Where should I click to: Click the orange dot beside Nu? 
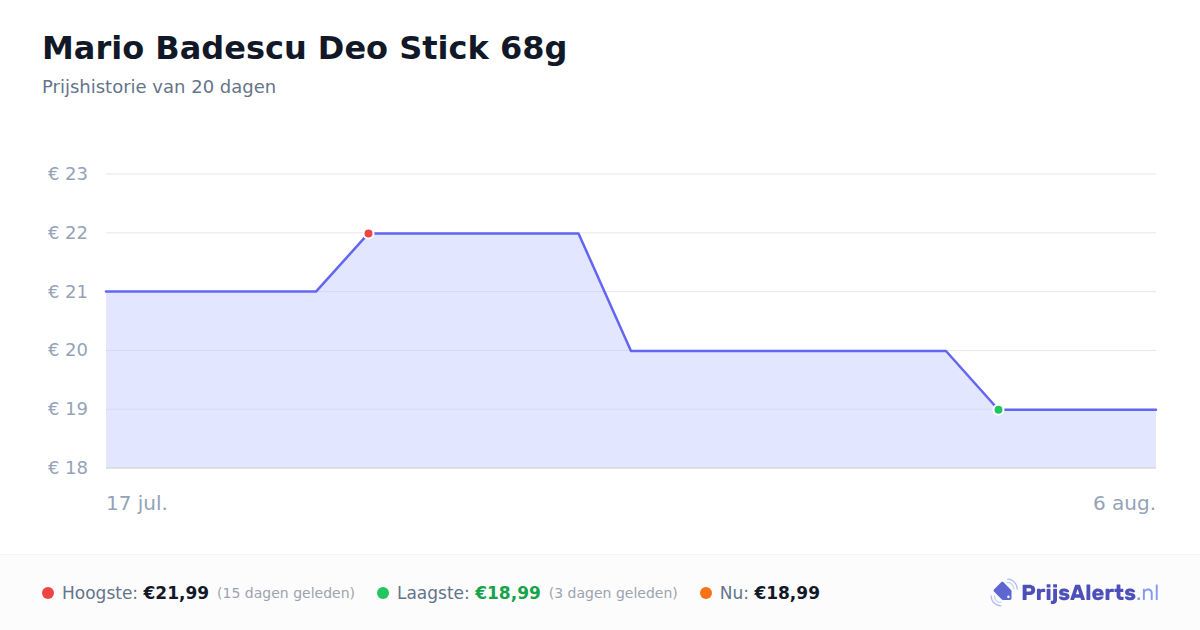(706, 593)
